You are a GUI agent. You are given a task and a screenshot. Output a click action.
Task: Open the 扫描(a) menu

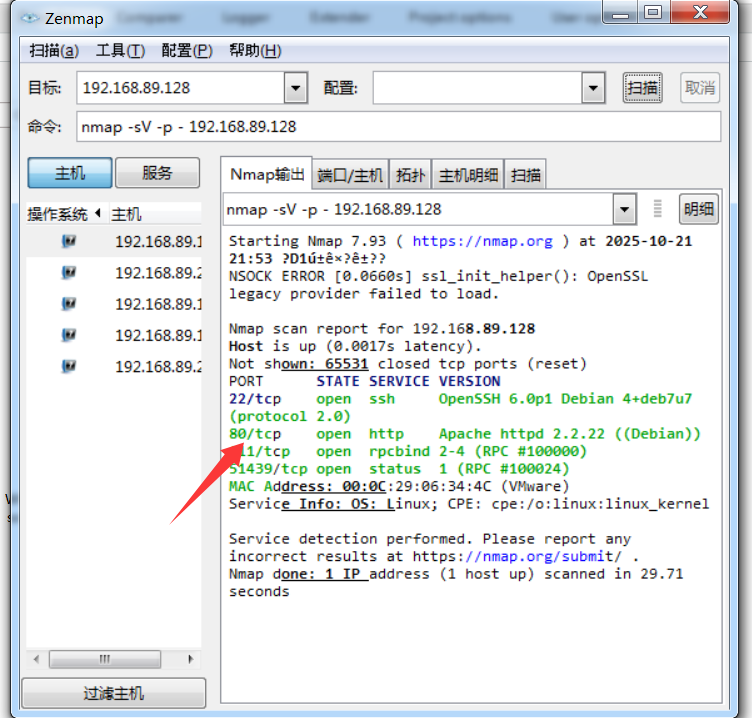pos(54,50)
